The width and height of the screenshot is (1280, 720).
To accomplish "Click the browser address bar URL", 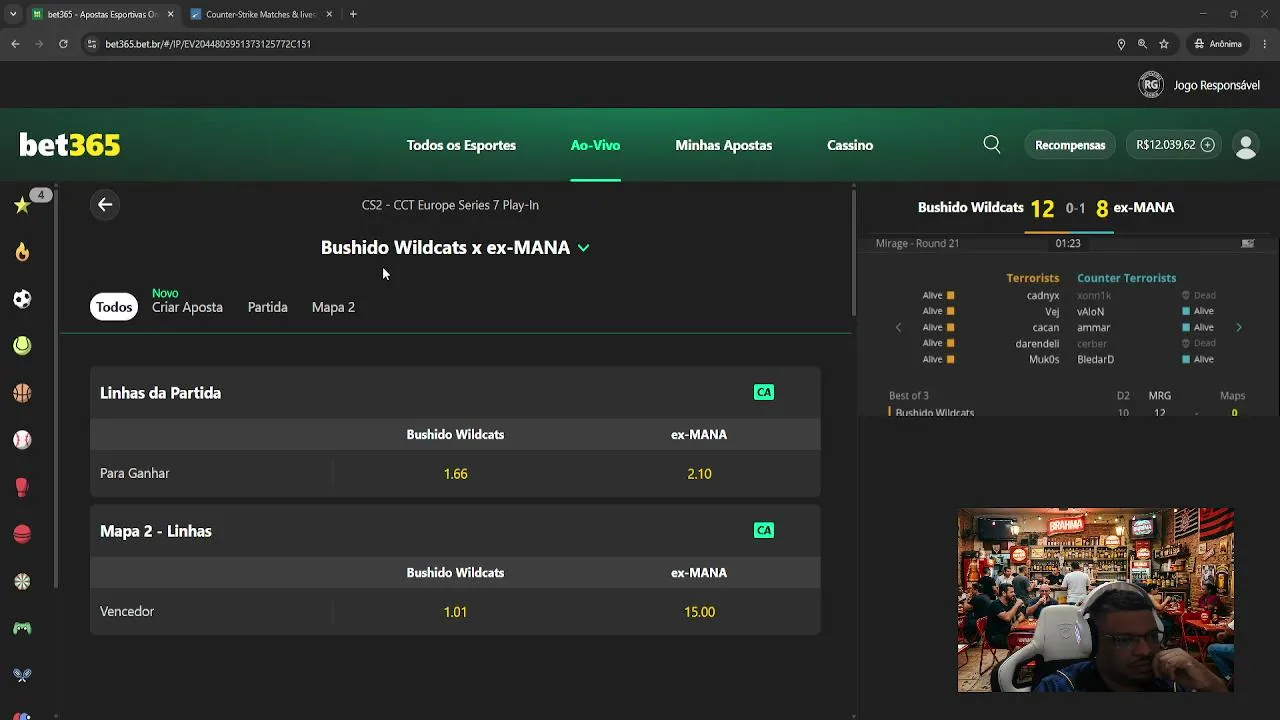I will pyautogui.click(x=208, y=44).
